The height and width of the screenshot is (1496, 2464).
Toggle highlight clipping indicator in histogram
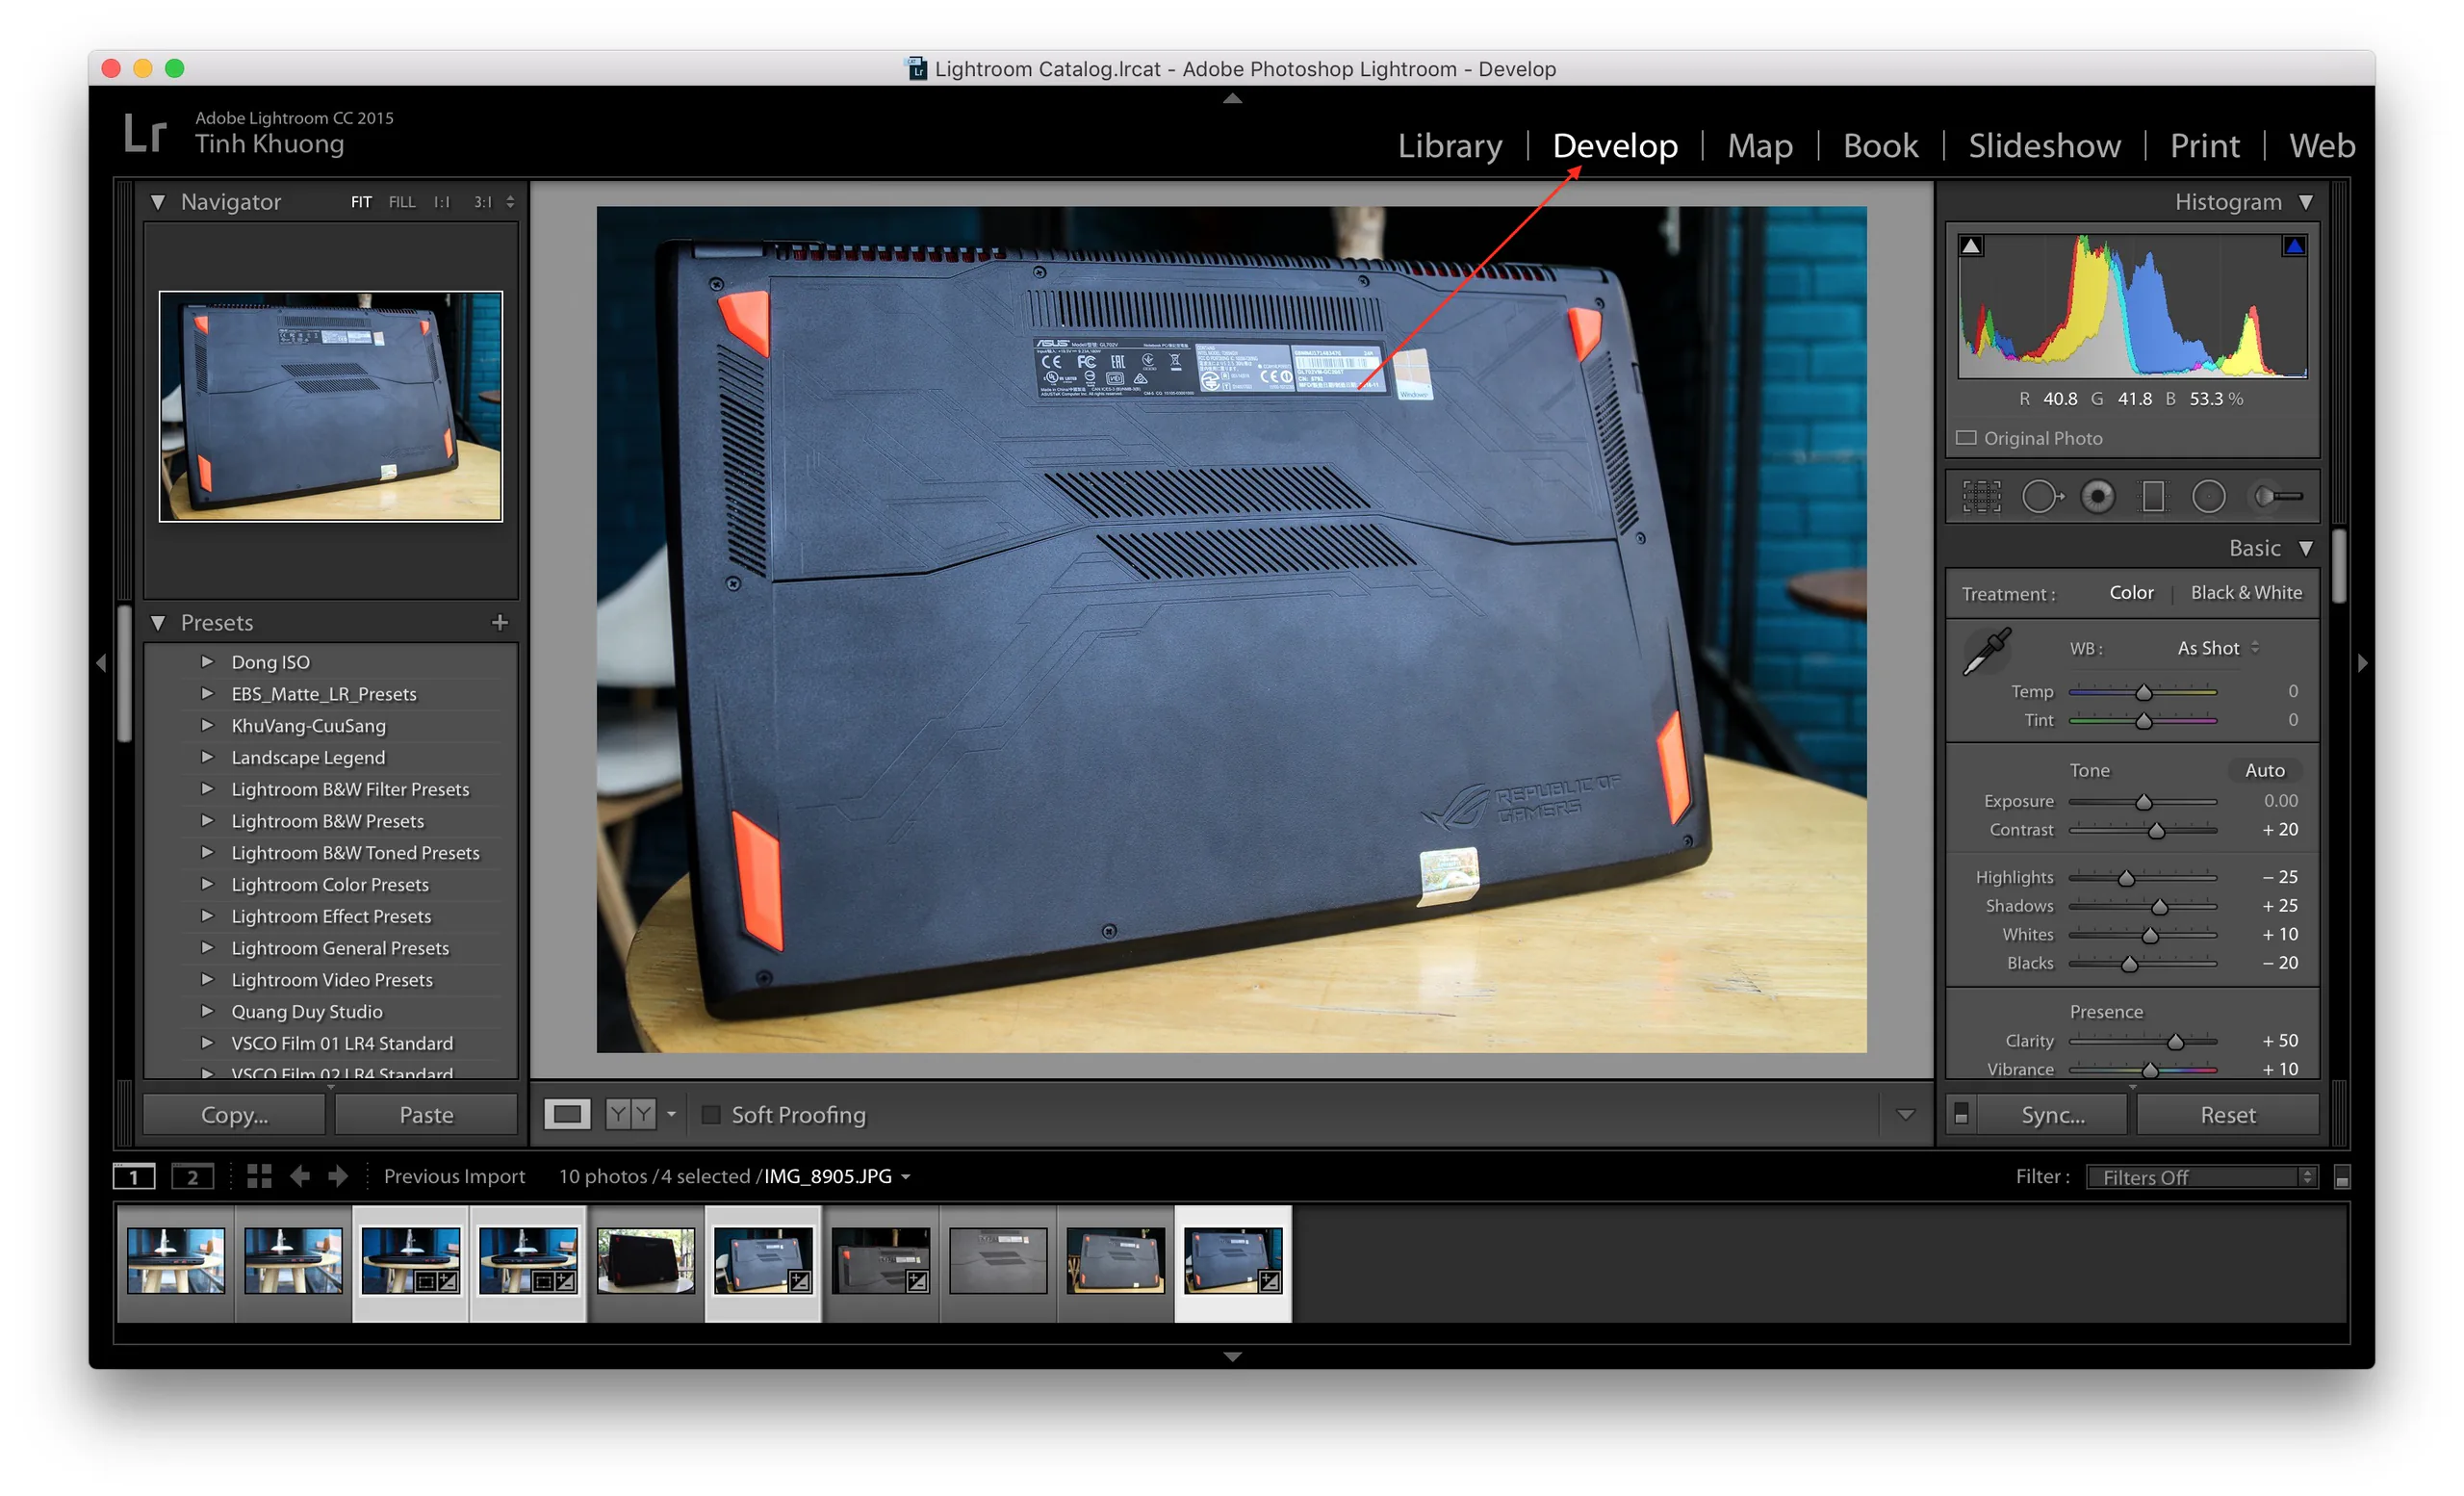(2294, 246)
